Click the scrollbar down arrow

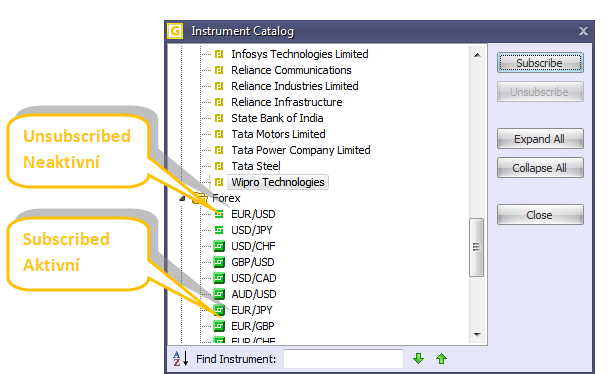tap(477, 334)
